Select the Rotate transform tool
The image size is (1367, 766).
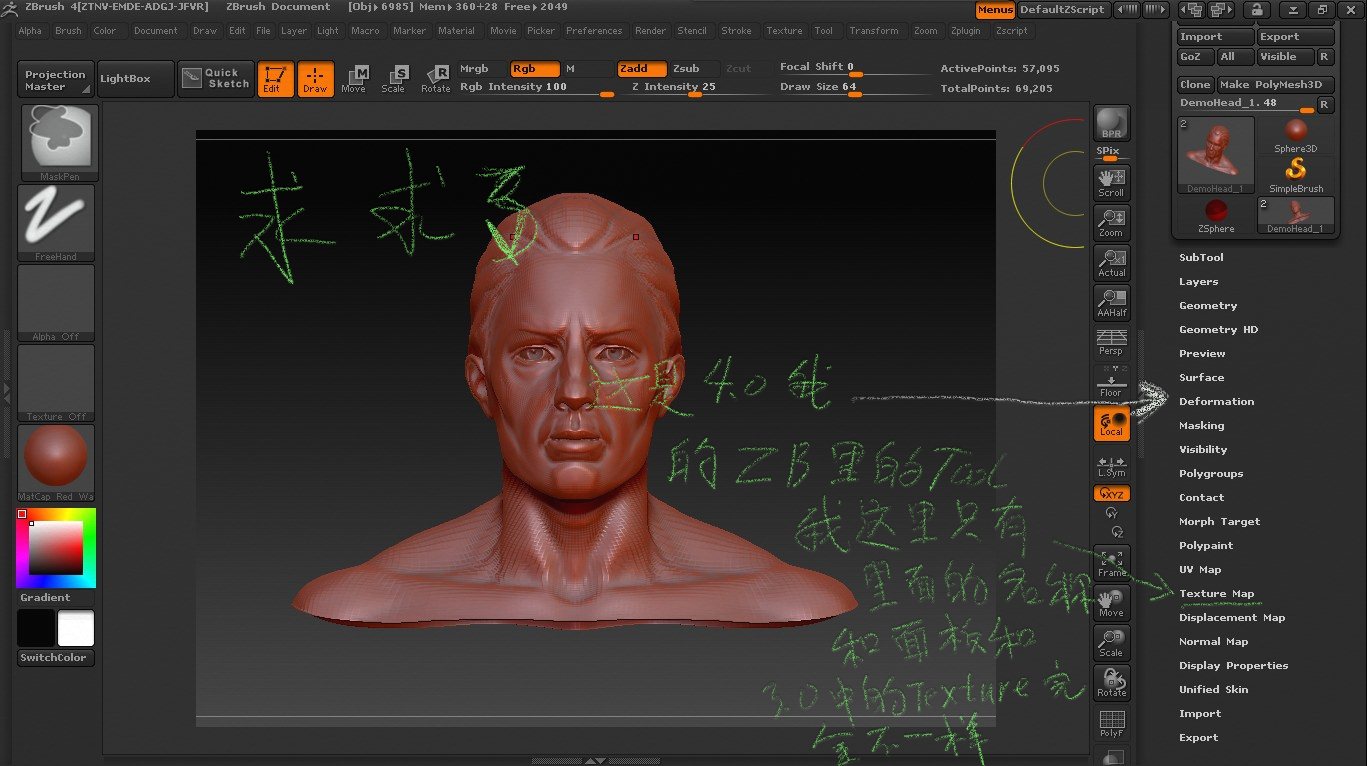(x=435, y=79)
